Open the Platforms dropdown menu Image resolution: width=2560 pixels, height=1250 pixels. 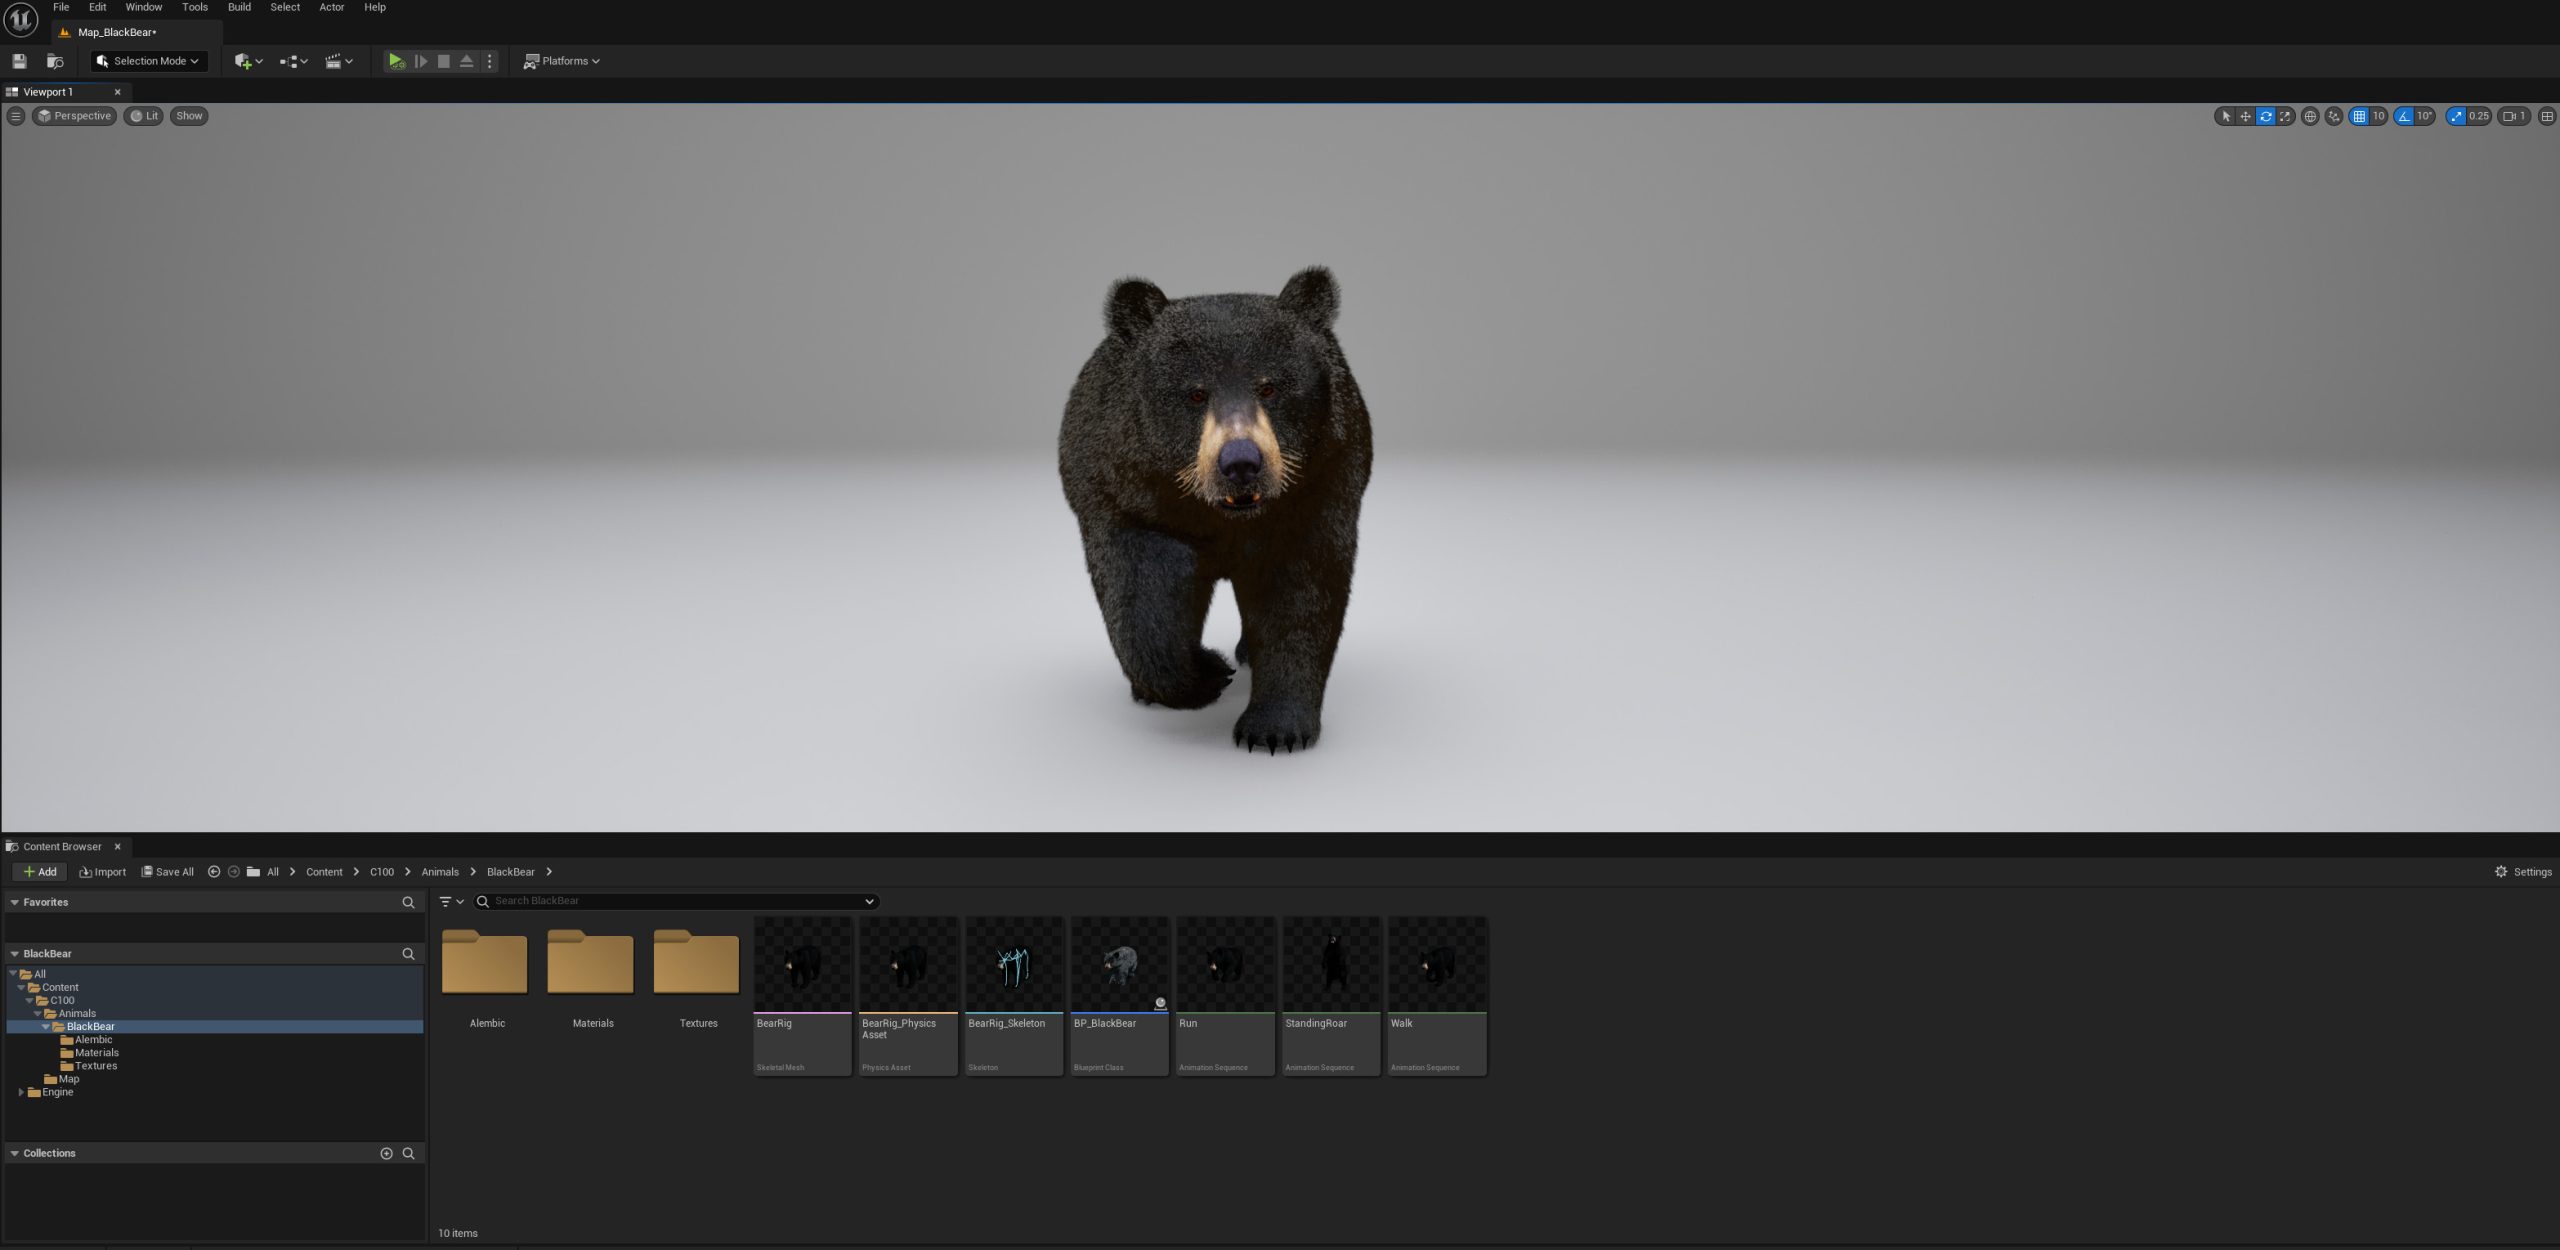pos(562,61)
